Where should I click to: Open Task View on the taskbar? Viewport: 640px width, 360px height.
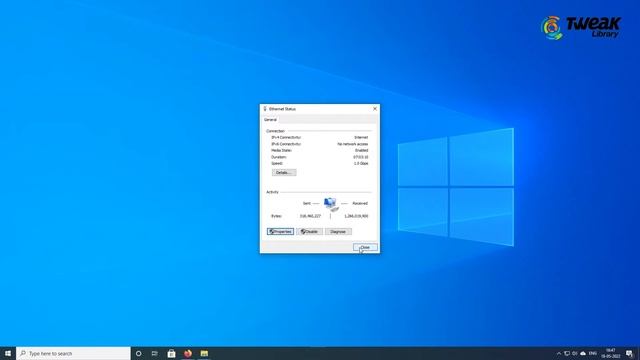point(155,353)
